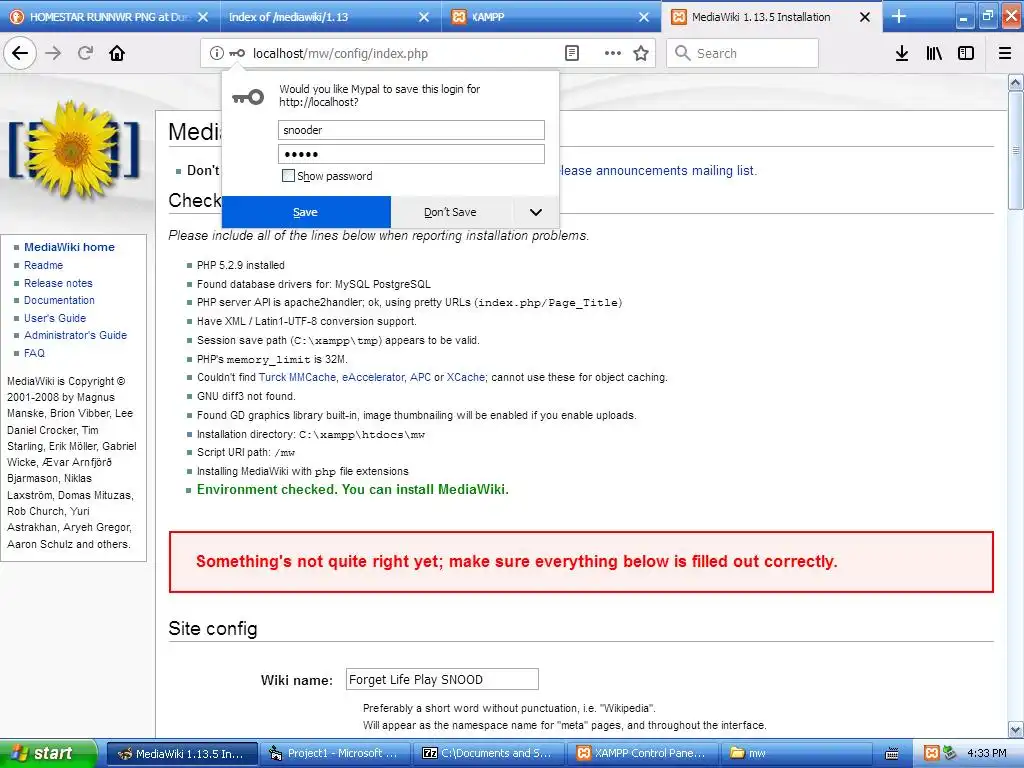
Task: Open the mw folder taskbar item
Action: [x=797, y=753]
